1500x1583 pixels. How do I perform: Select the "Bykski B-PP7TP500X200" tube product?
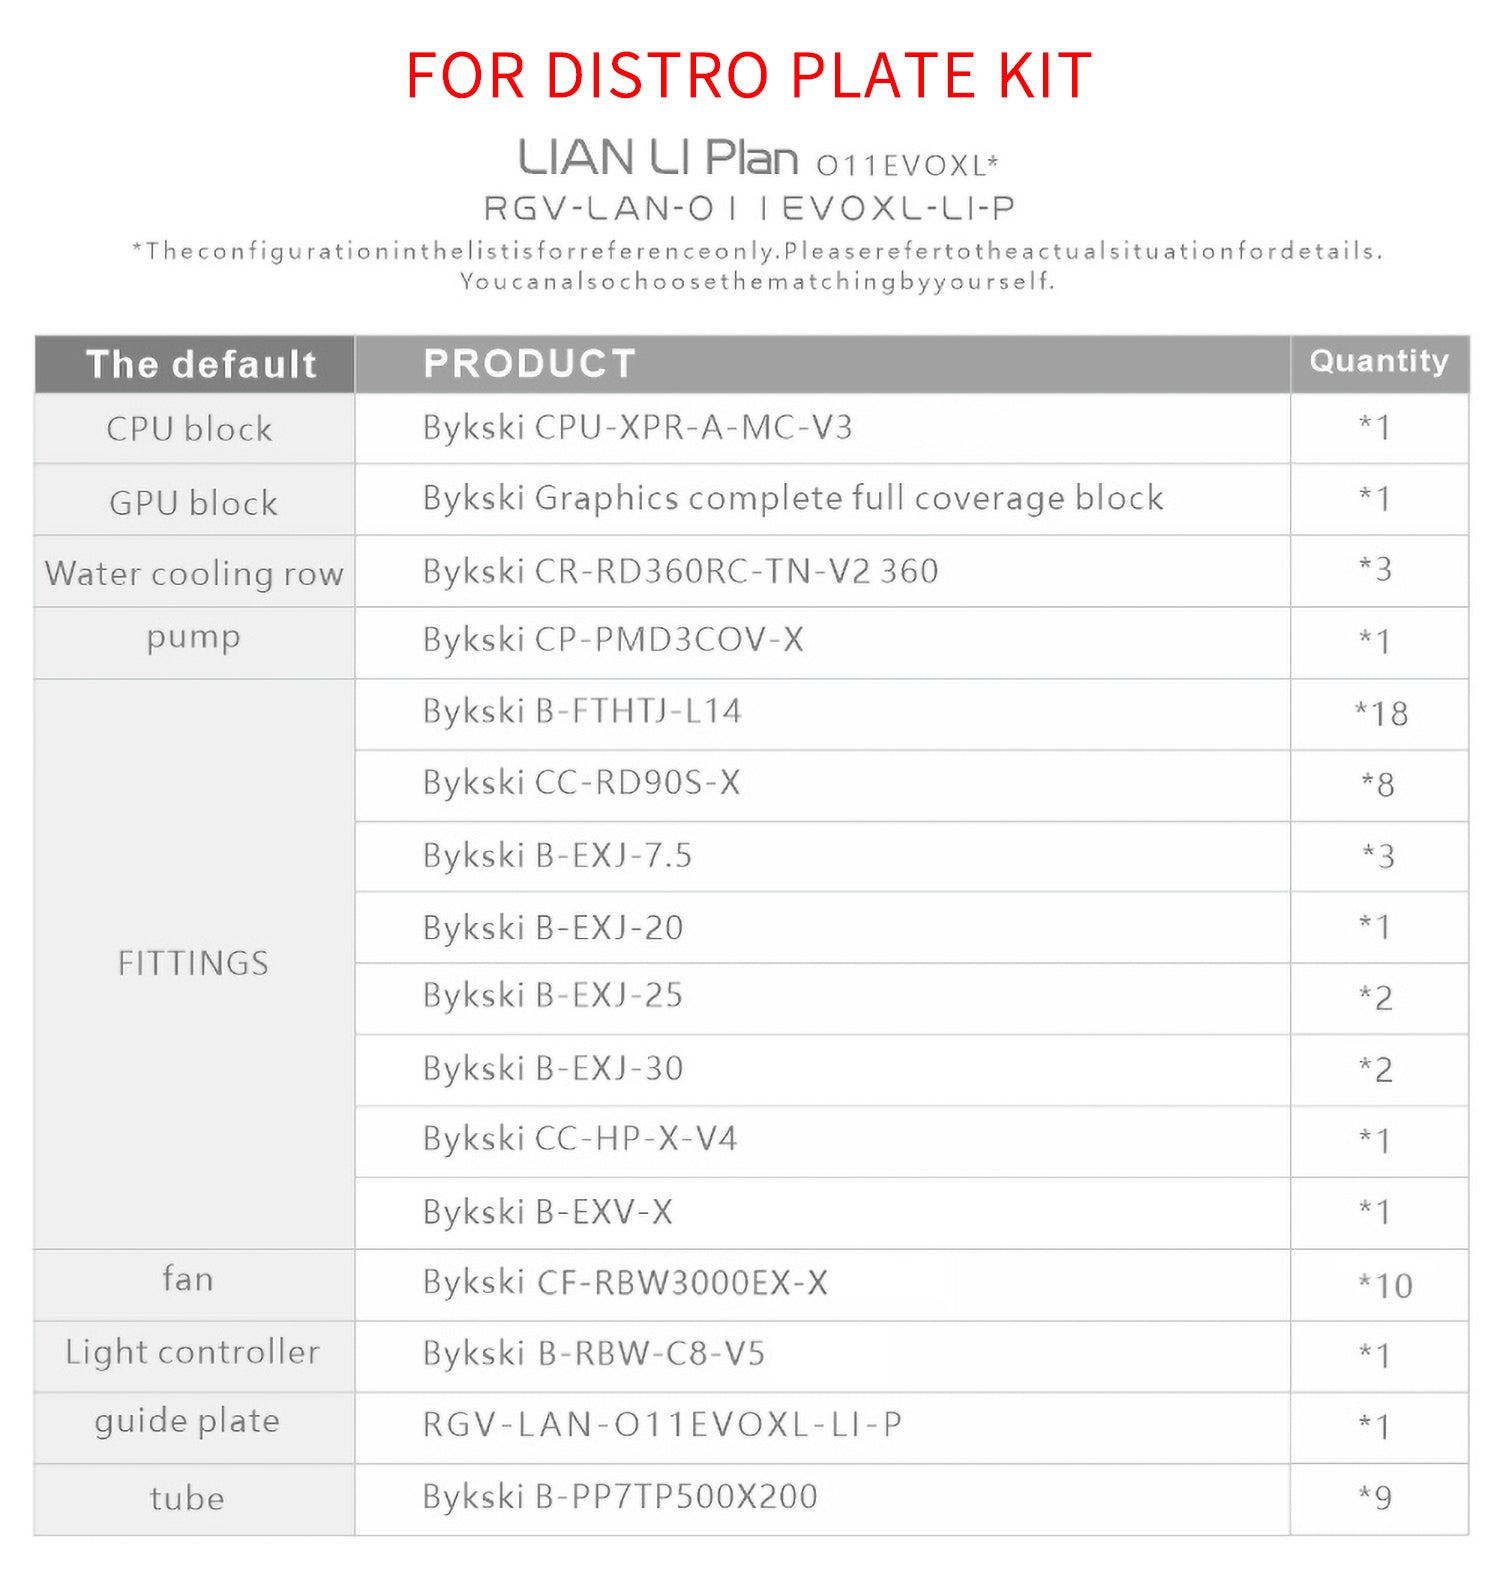coord(620,1497)
